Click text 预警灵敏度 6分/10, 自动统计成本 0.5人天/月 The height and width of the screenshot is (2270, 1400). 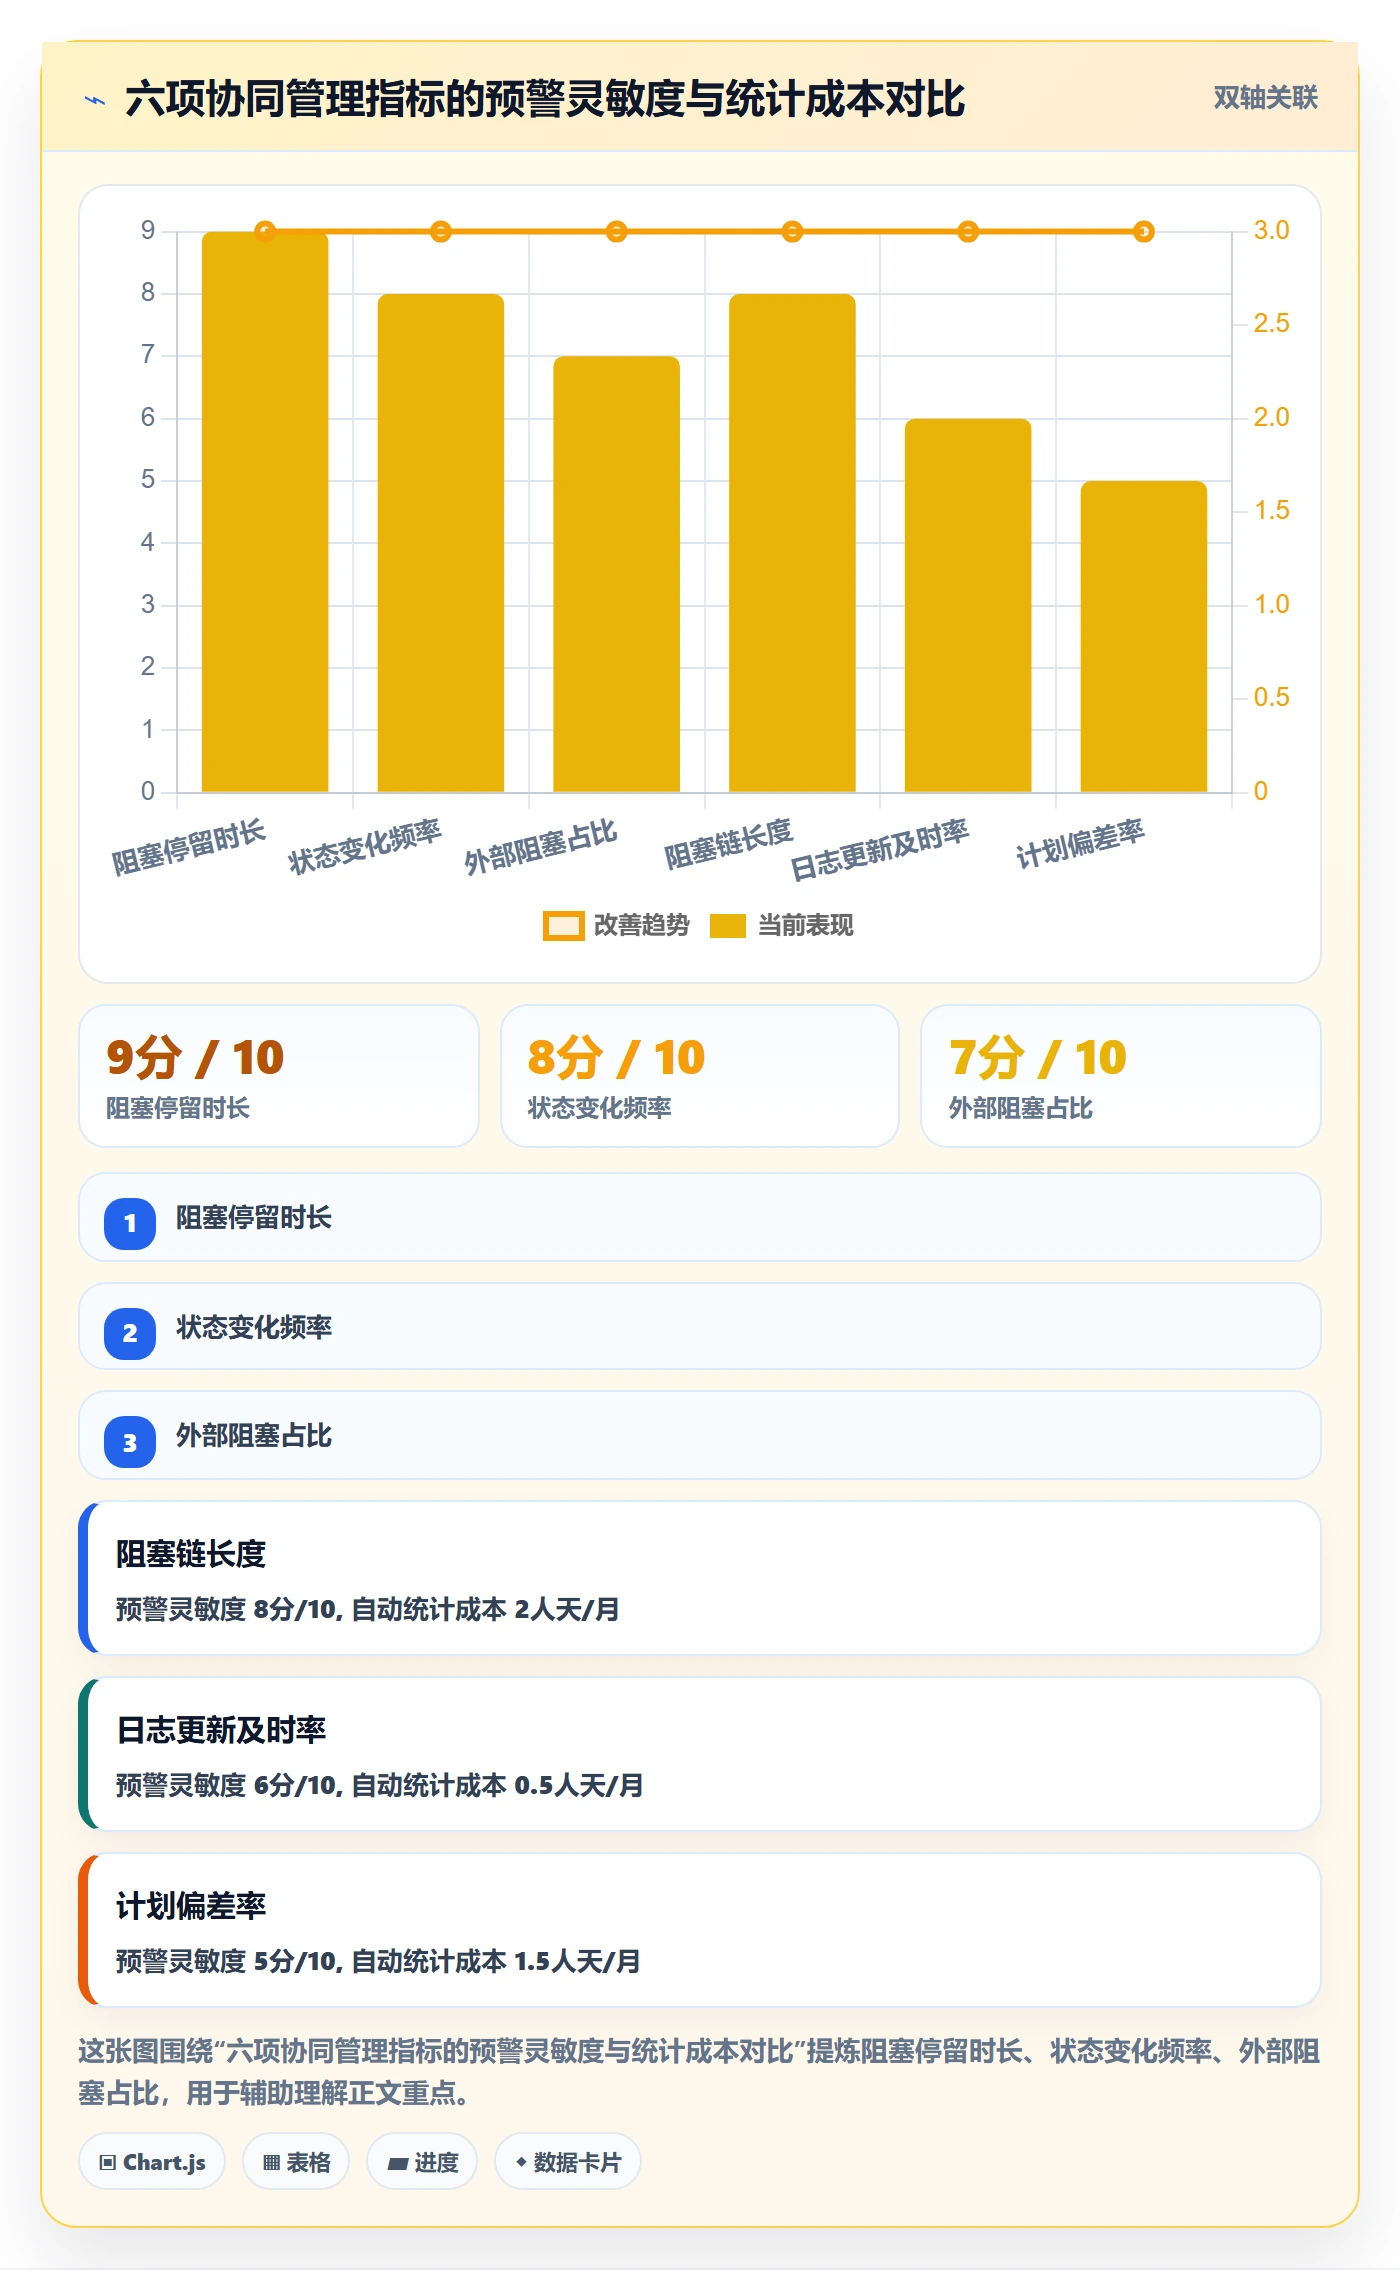click(x=379, y=1785)
